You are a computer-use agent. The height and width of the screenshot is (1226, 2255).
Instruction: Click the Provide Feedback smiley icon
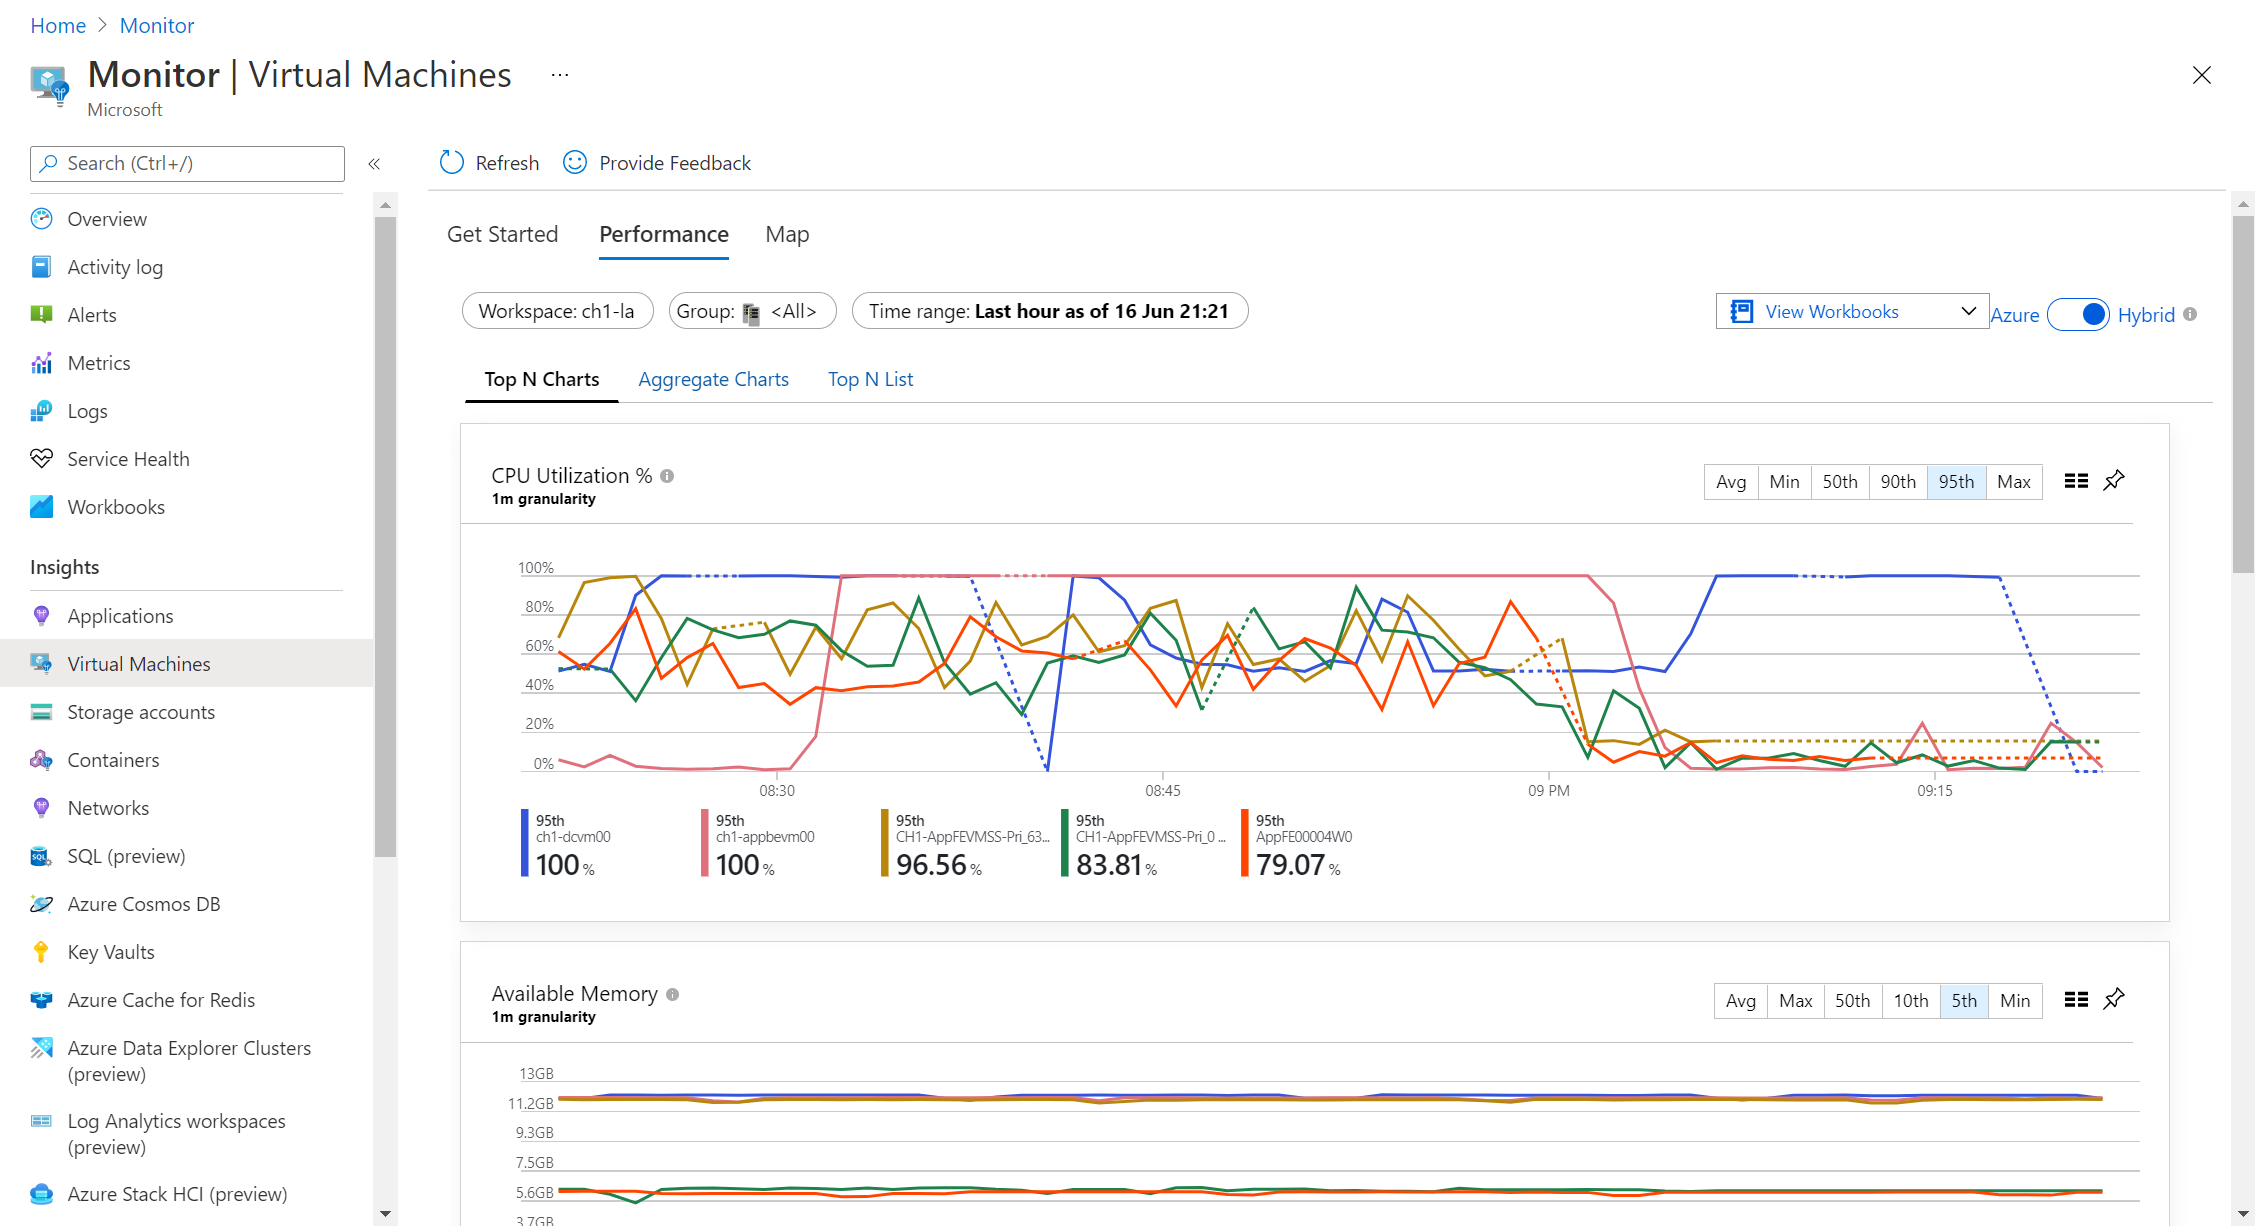tap(575, 163)
